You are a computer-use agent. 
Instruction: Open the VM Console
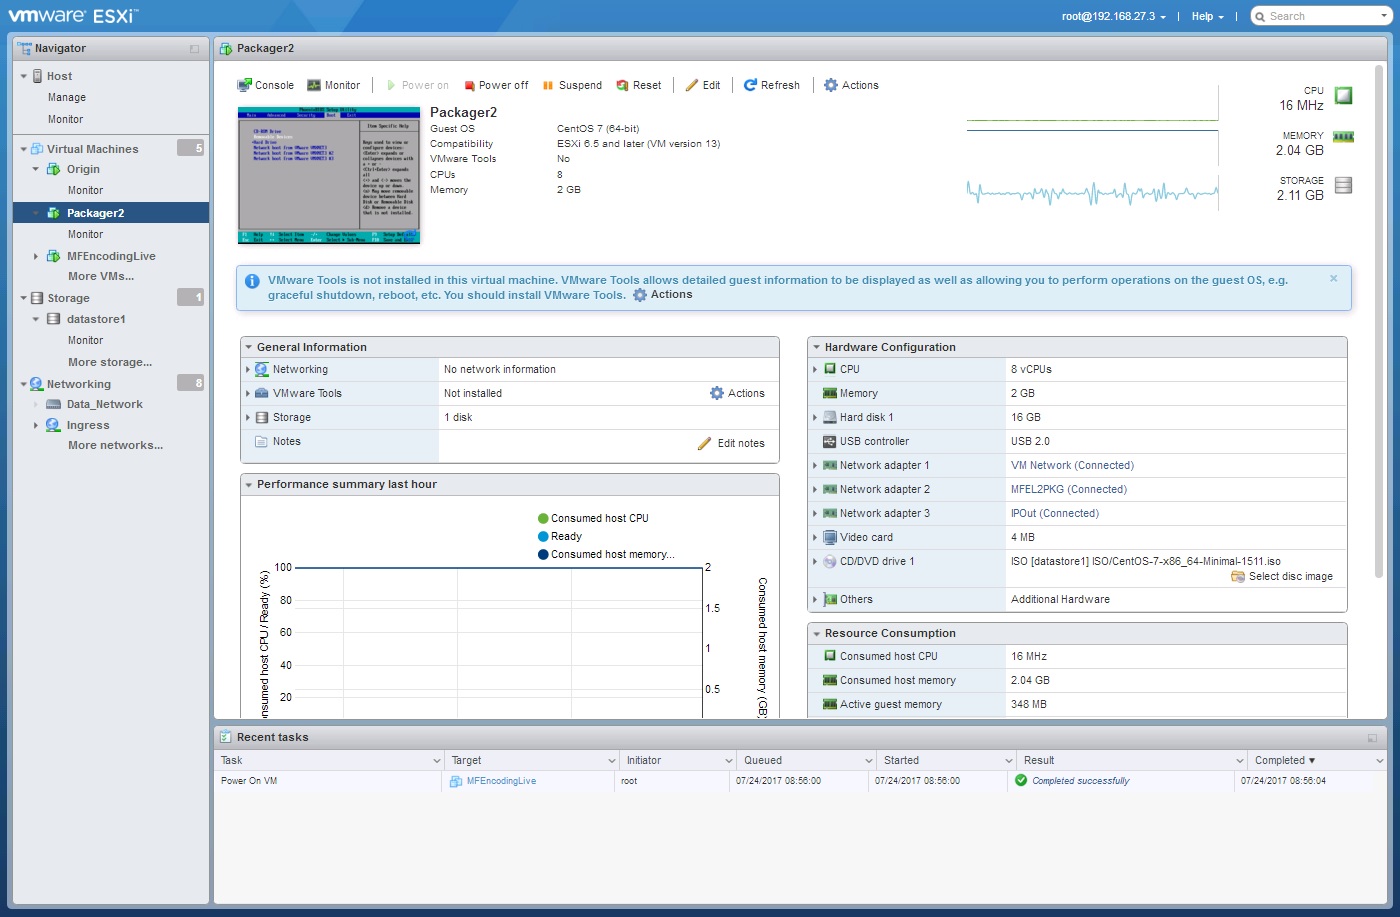tap(265, 85)
